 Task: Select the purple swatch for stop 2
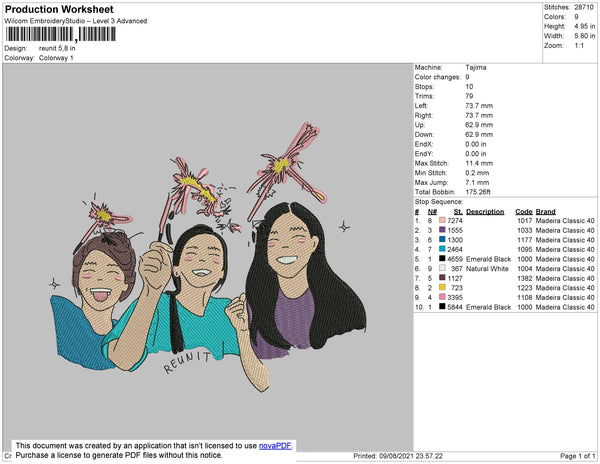pos(442,230)
